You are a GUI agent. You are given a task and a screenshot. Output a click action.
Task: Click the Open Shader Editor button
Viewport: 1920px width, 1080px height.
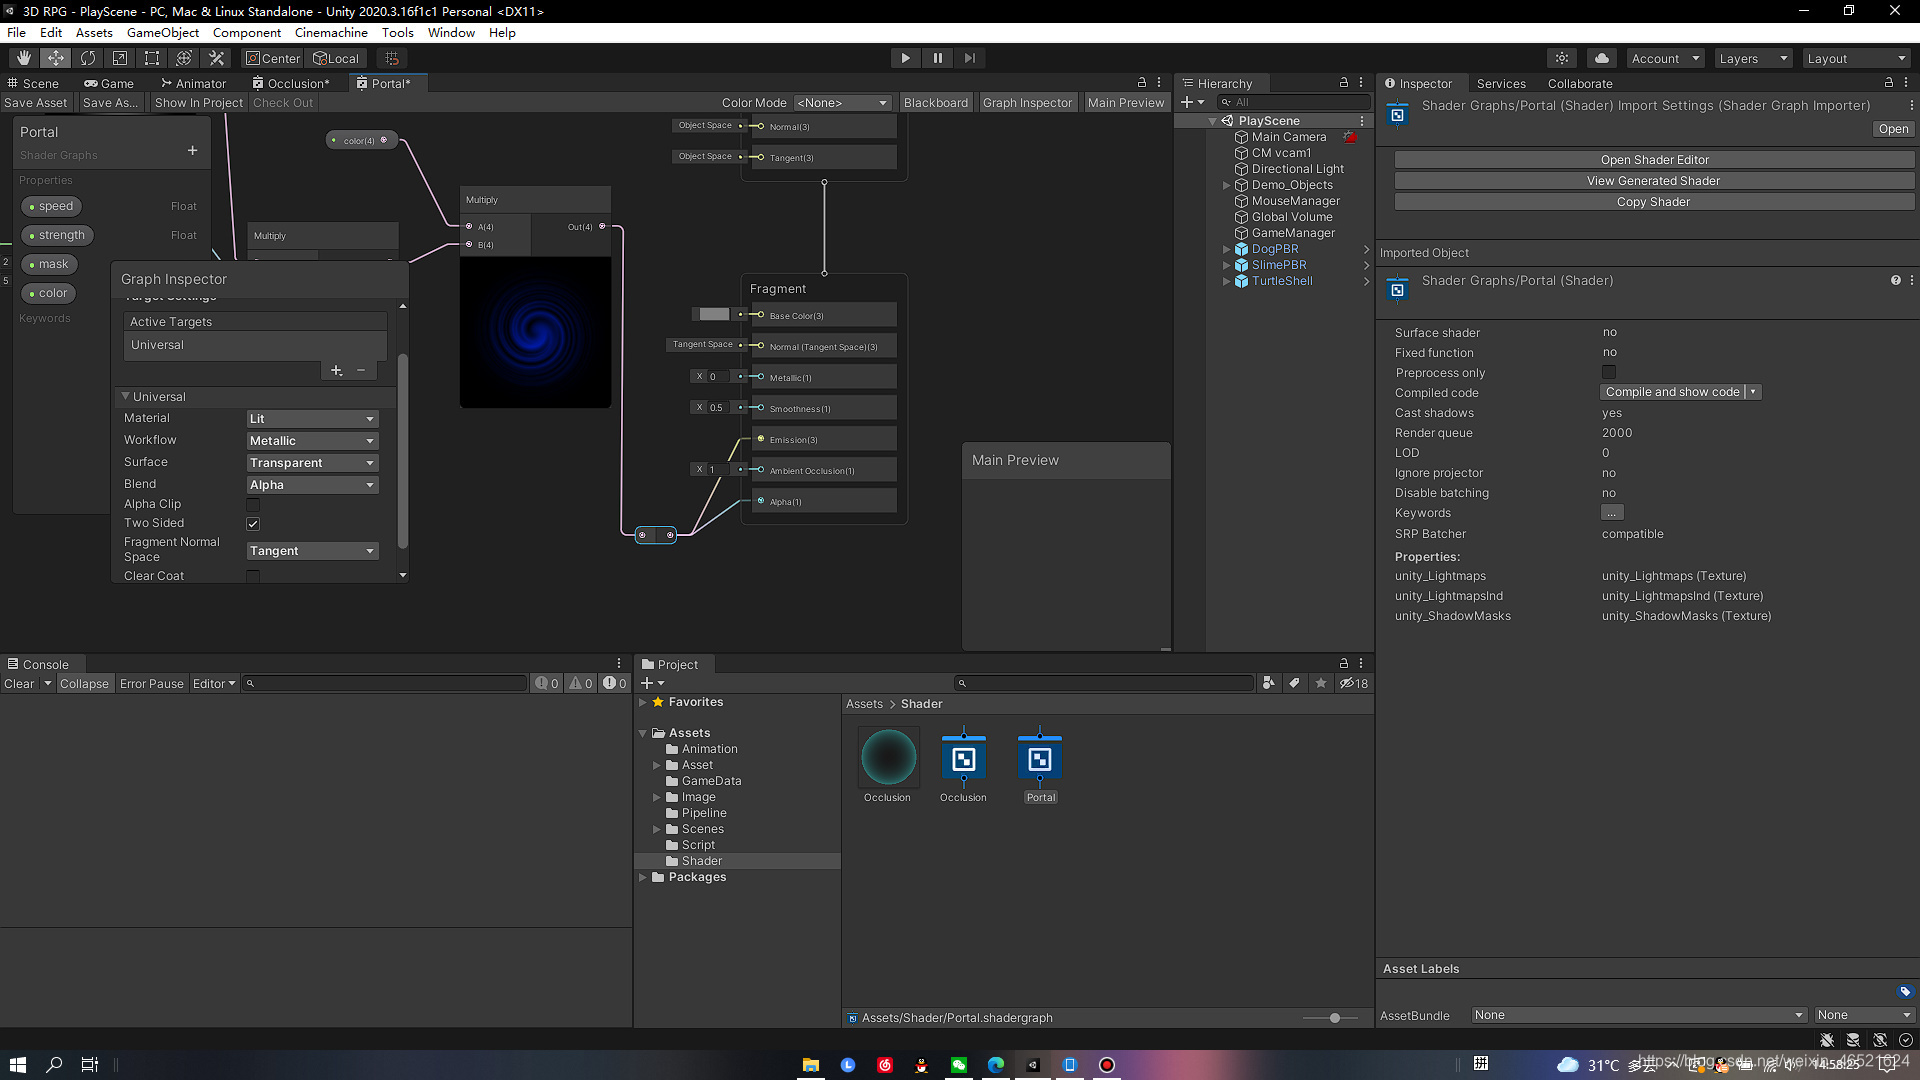point(1654,160)
